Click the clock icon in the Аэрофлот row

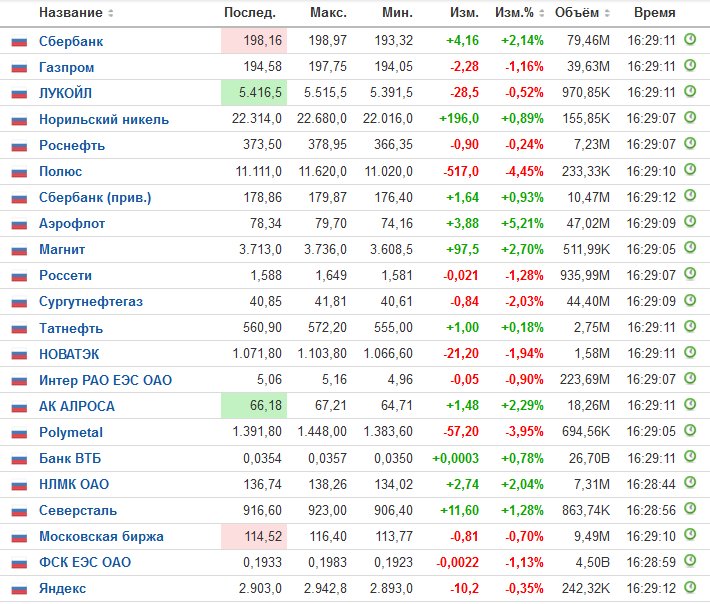point(690,222)
